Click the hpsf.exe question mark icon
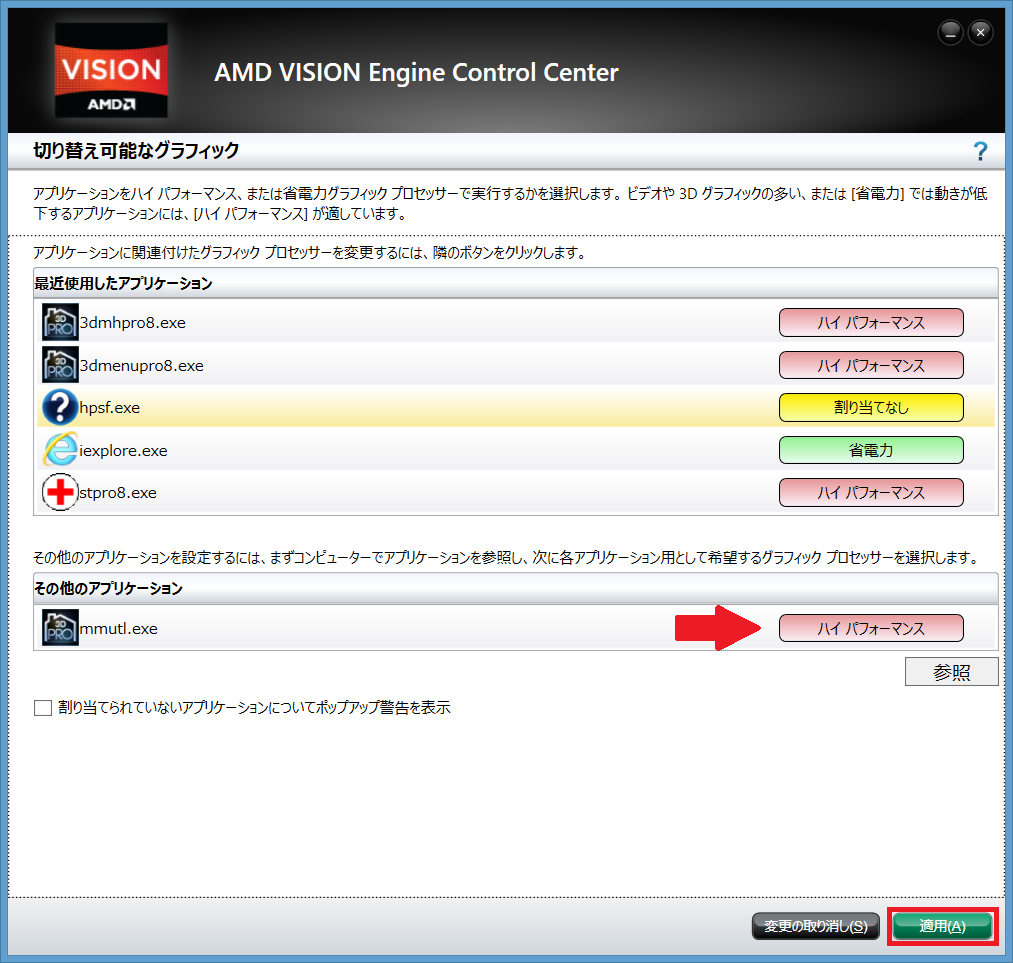This screenshot has height=963, width=1013. pos(60,408)
